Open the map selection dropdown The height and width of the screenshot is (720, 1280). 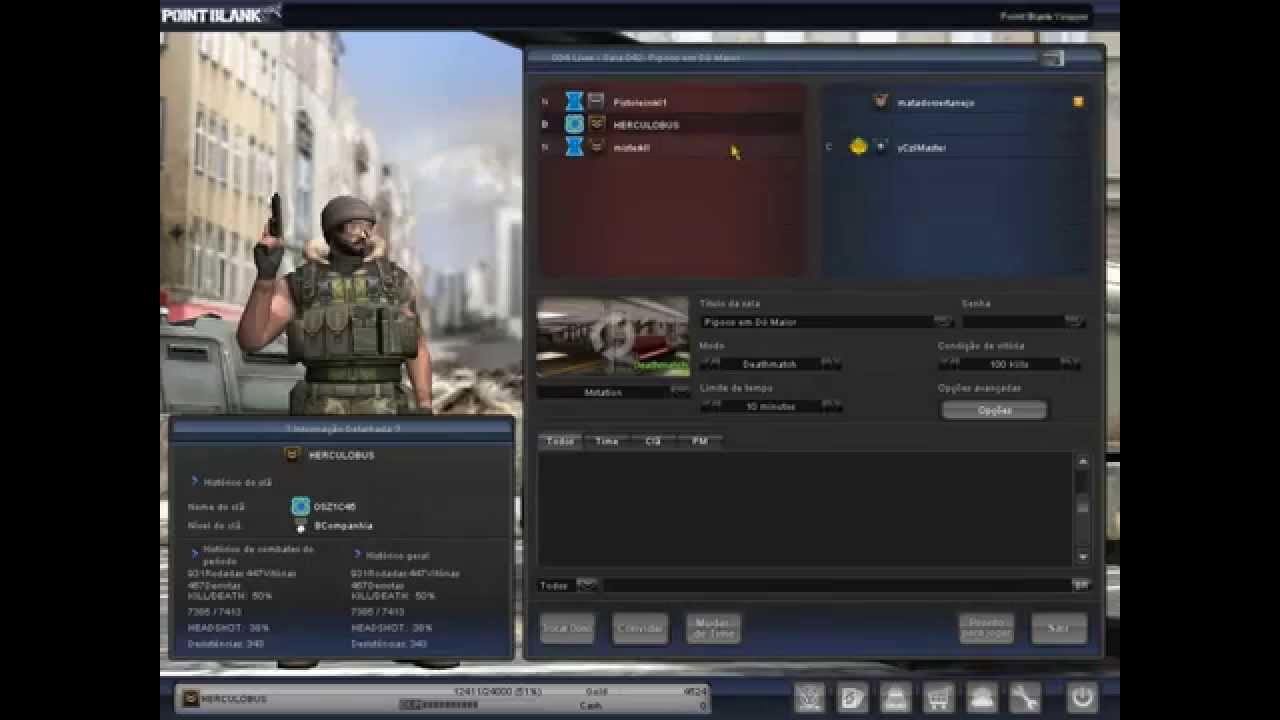pyautogui.click(x=680, y=392)
